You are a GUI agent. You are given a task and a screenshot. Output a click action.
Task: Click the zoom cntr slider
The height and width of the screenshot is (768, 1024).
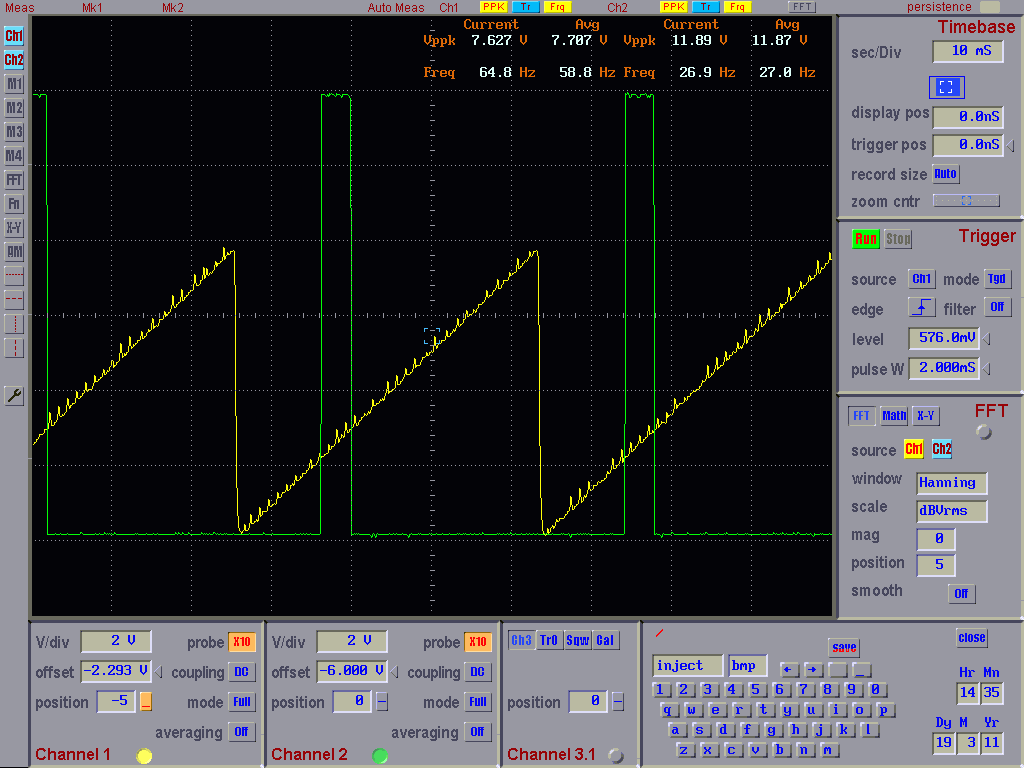[x=967, y=201]
